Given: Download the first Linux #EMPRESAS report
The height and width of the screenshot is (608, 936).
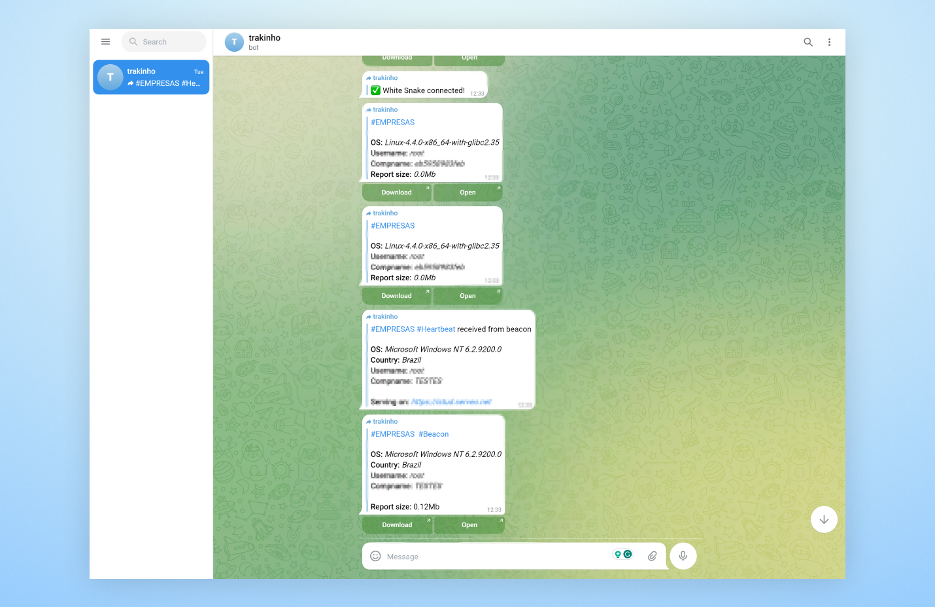Looking at the screenshot, I should pos(397,193).
